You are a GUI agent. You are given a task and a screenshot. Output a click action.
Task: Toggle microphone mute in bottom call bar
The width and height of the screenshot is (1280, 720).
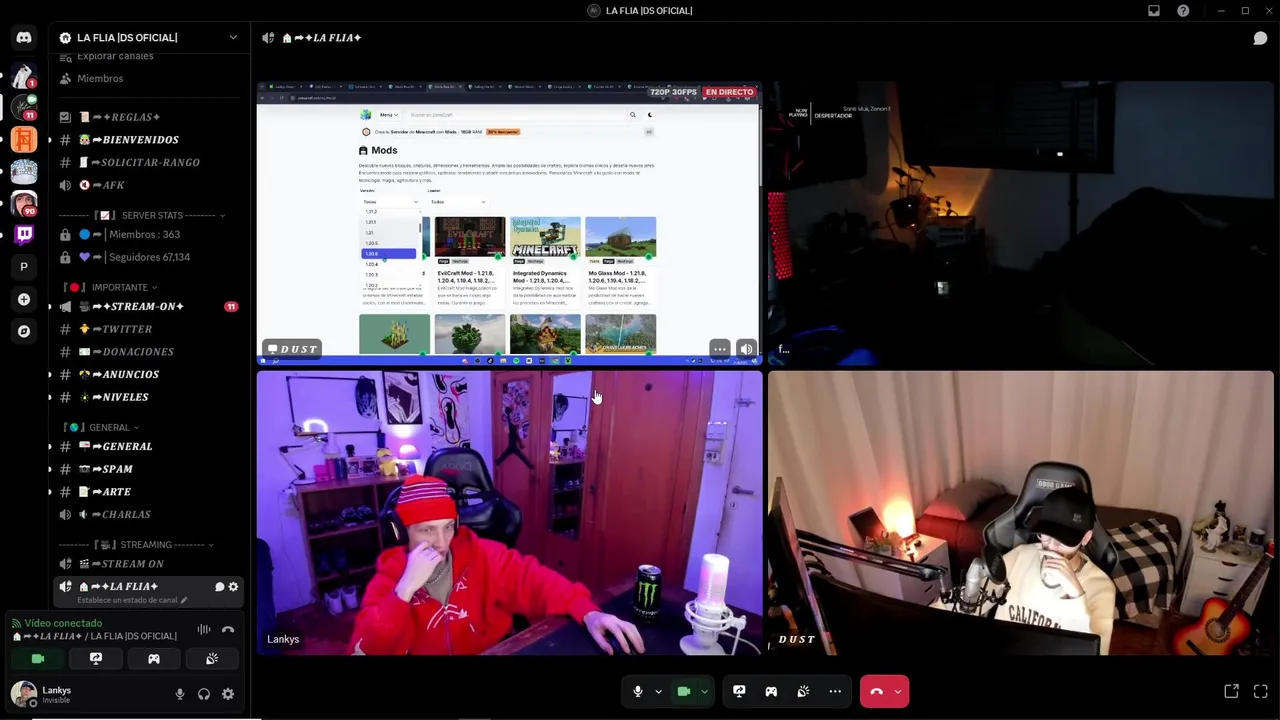638,691
